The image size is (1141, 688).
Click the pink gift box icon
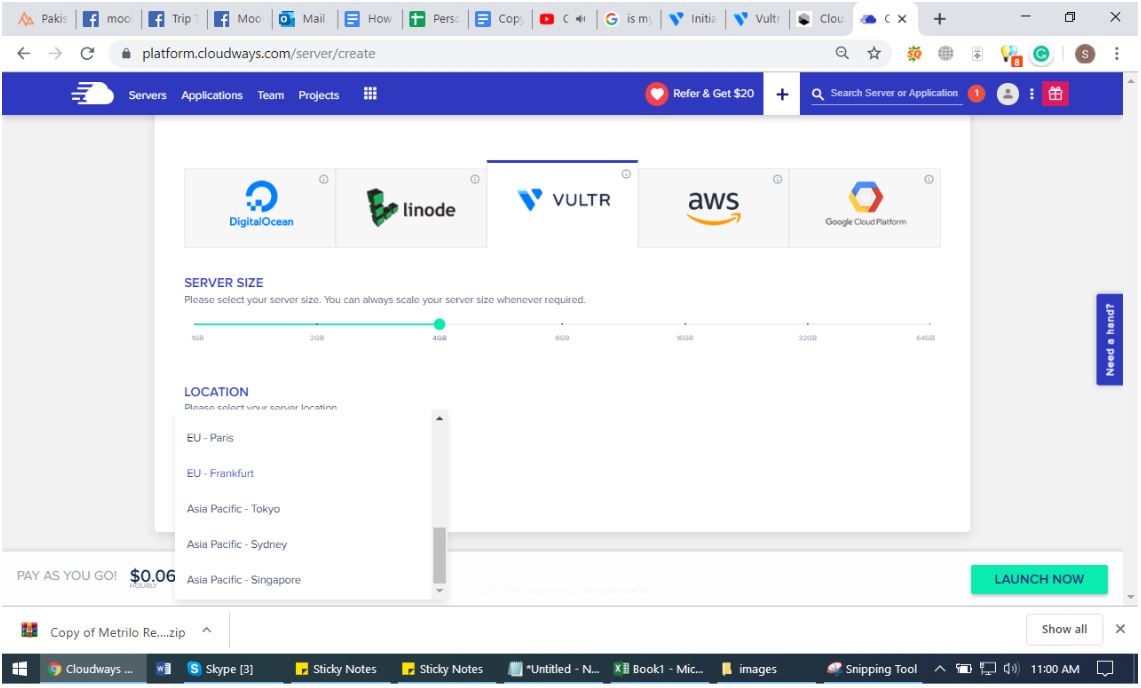tap(1055, 94)
